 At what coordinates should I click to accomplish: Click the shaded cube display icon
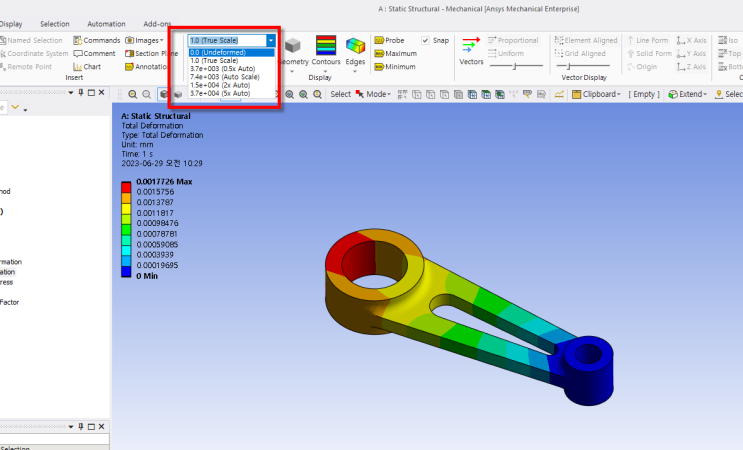point(164,94)
